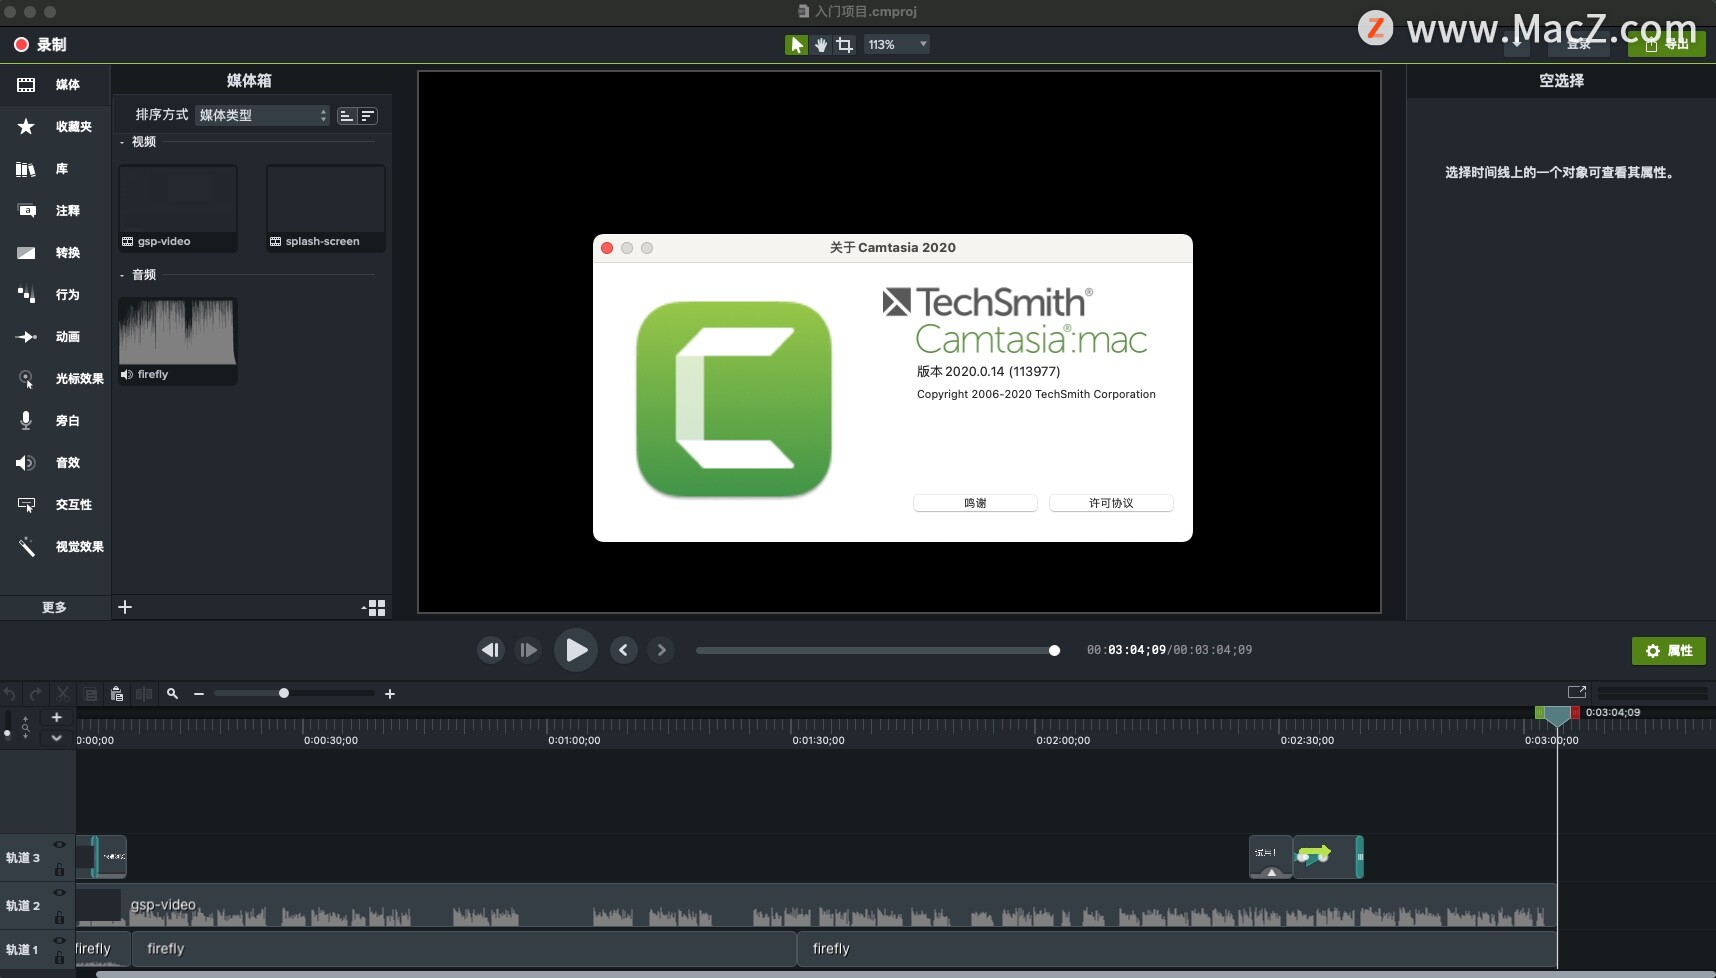
Task: Click the 鸣谢 credits button
Action: click(x=975, y=503)
